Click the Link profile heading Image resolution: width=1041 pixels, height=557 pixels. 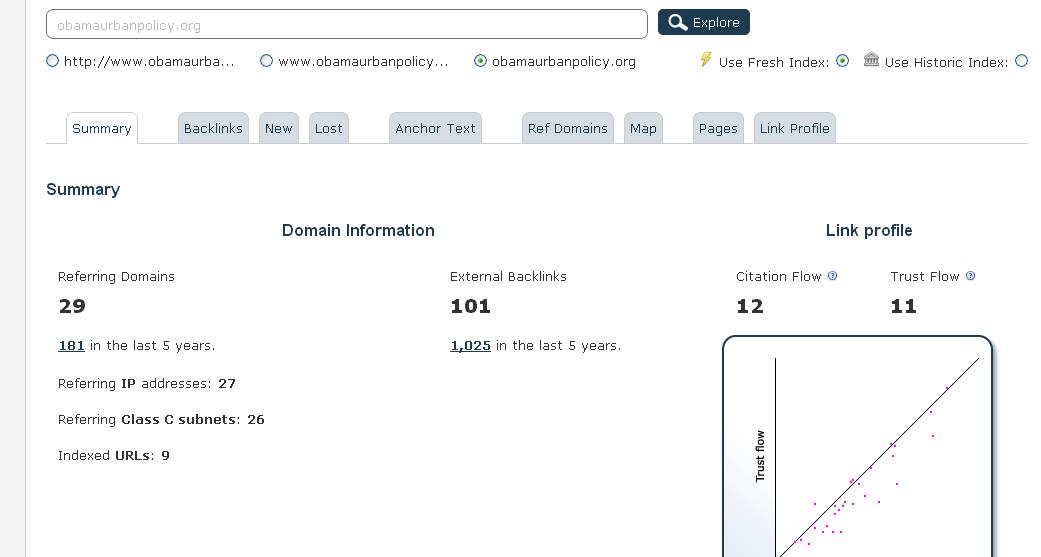click(x=869, y=230)
